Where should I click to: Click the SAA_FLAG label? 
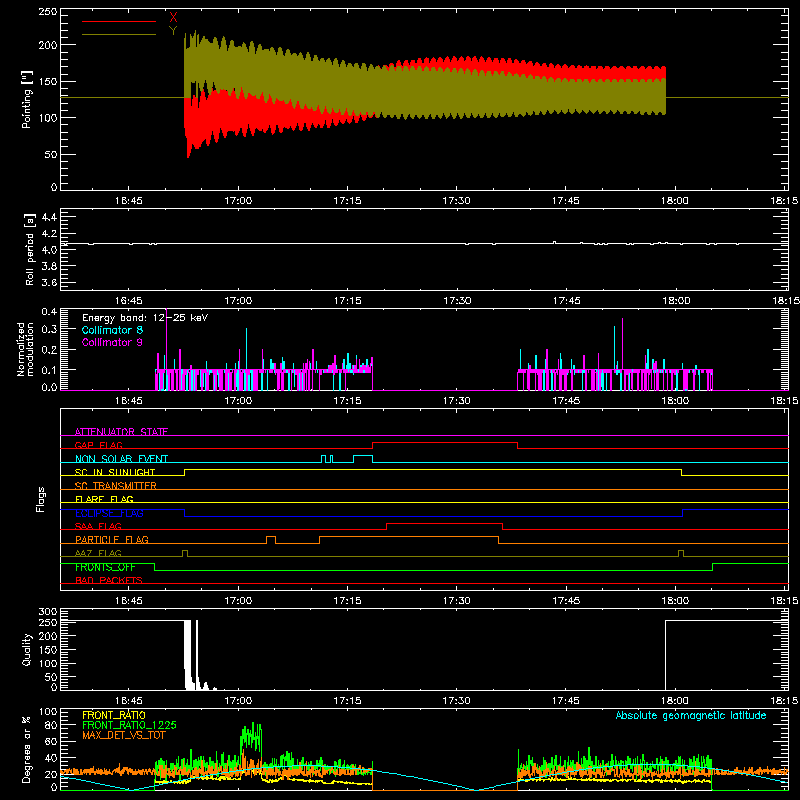[98, 526]
